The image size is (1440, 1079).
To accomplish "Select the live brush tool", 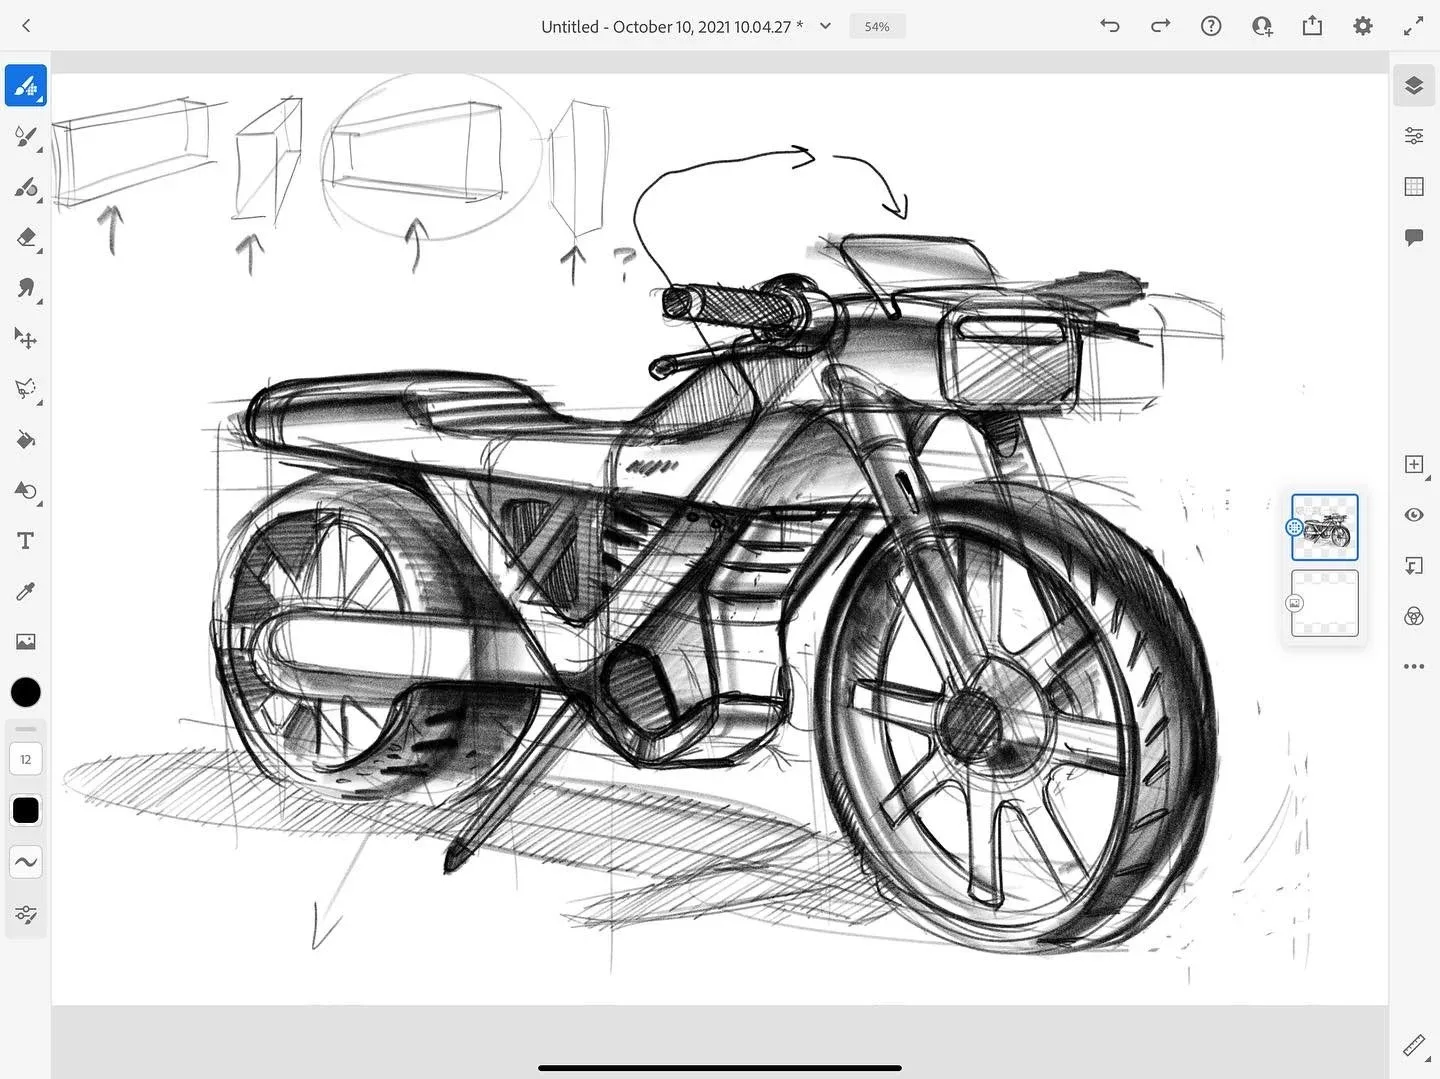I will point(26,137).
